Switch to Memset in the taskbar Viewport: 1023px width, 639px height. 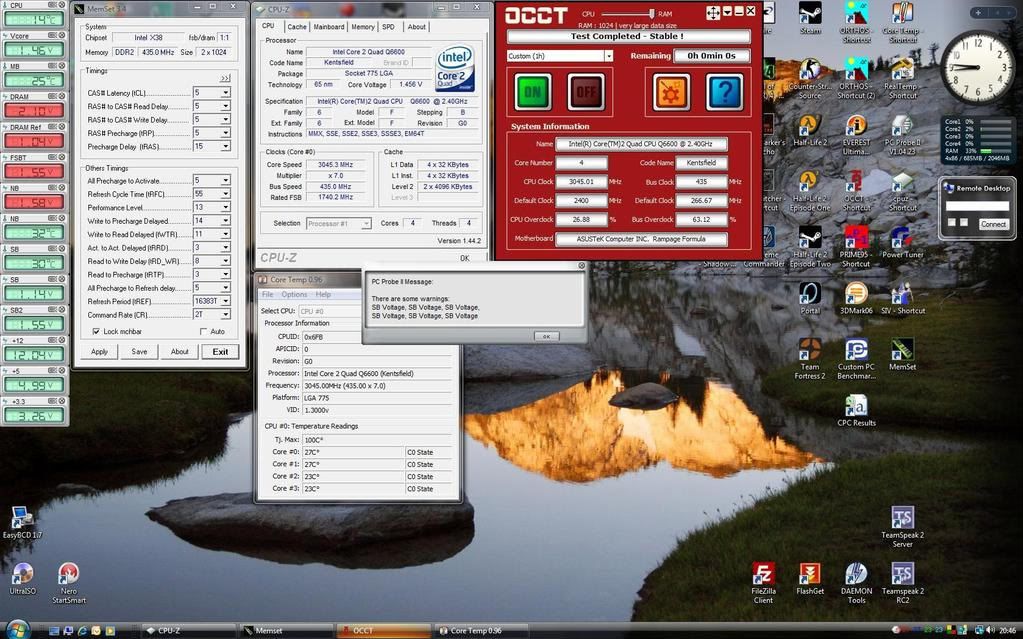click(285, 631)
